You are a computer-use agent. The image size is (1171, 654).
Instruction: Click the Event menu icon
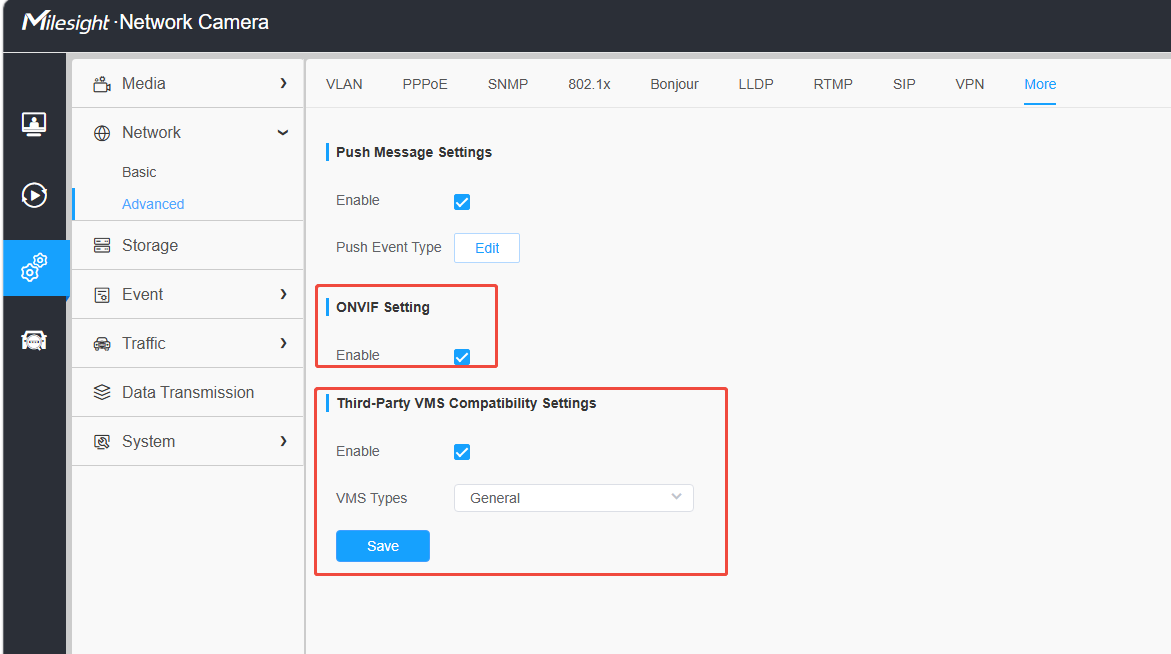pyautogui.click(x=102, y=295)
